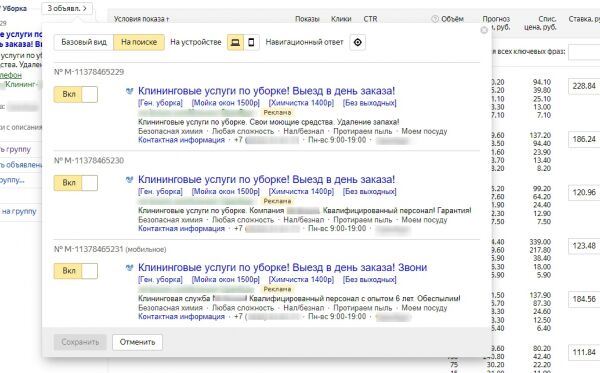This screenshot has width=600, height=373.
Task: Open the Объём help question icon
Action: click(435, 19)
